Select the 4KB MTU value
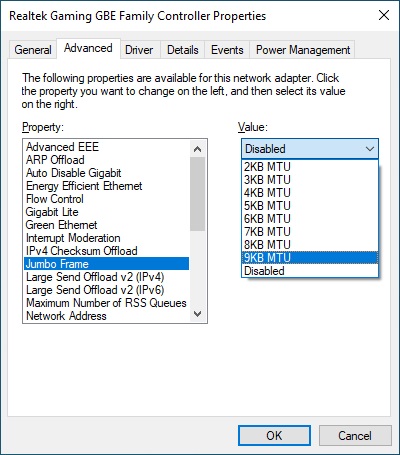 point(310,193)
